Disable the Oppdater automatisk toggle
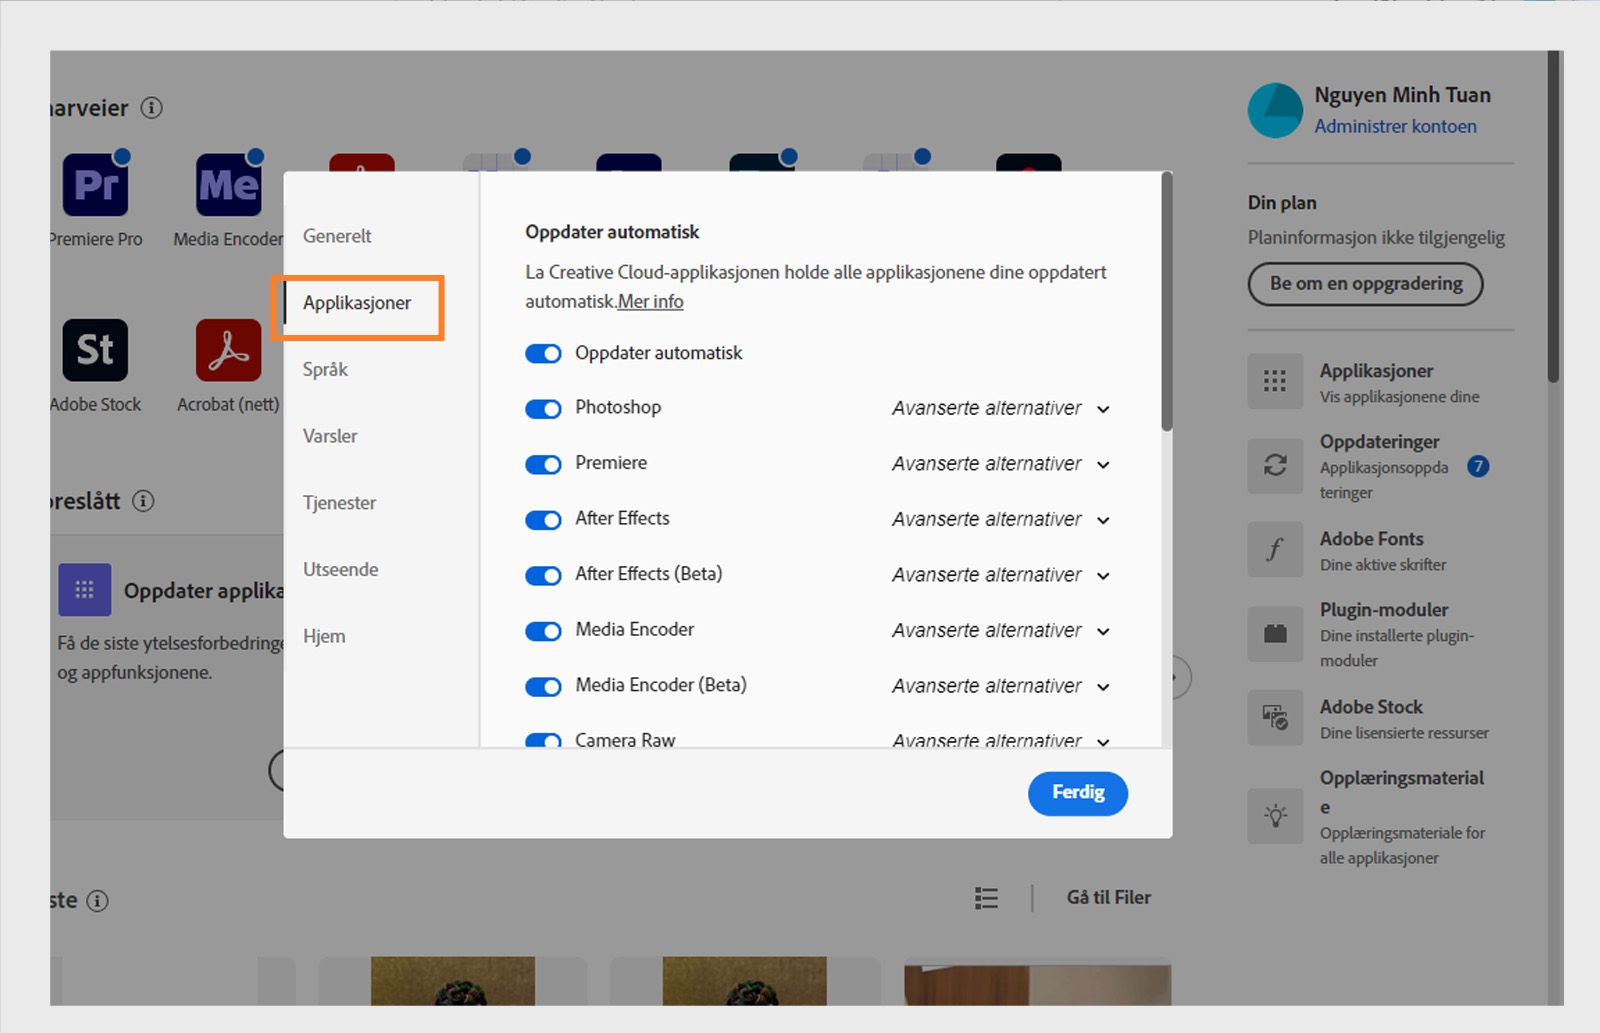The height and width of the screenshot is (1033, 1600). (x=543, y=353)
